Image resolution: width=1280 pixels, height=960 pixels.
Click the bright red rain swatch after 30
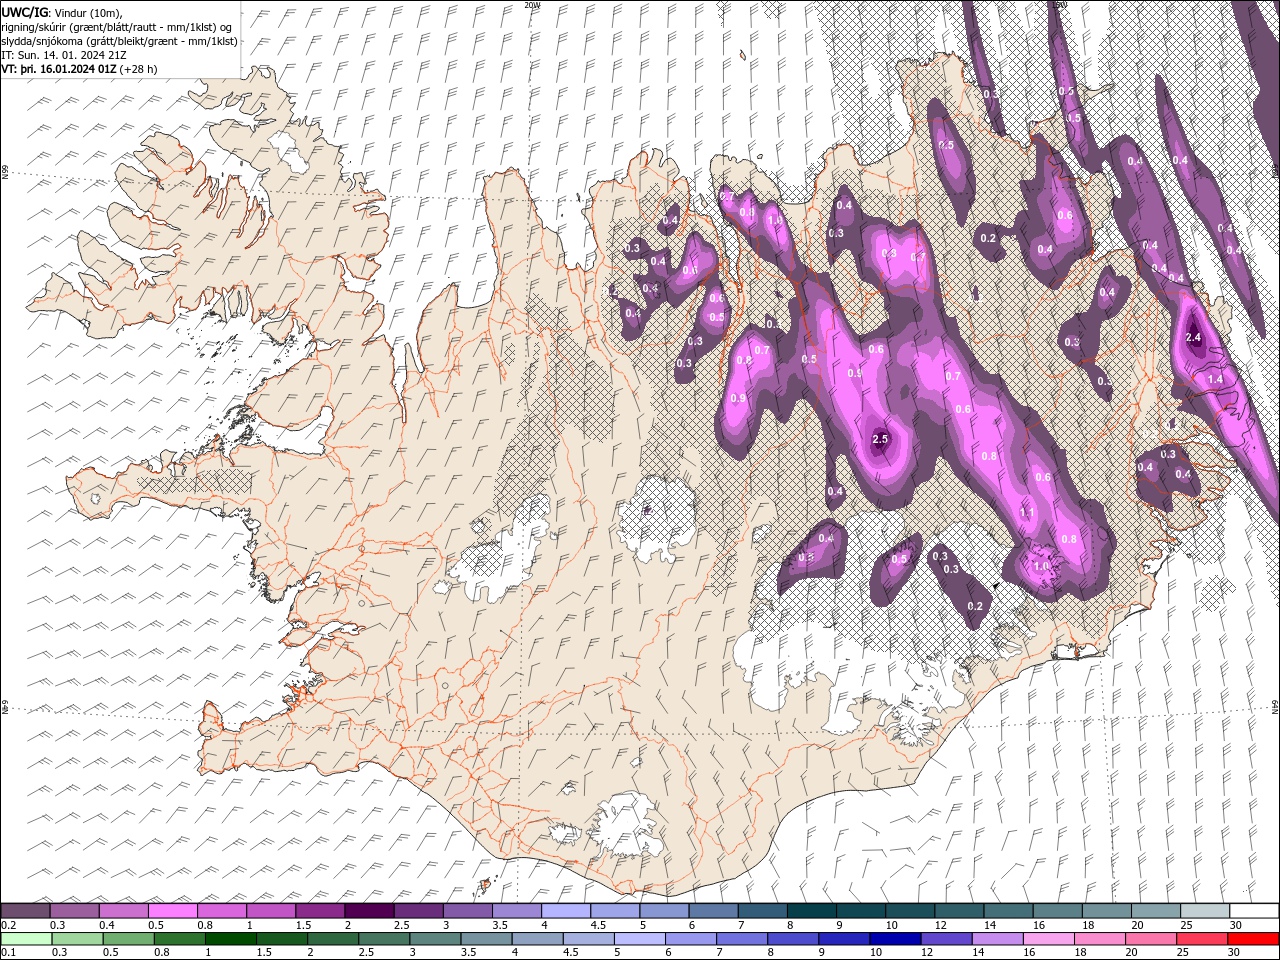1252,939
